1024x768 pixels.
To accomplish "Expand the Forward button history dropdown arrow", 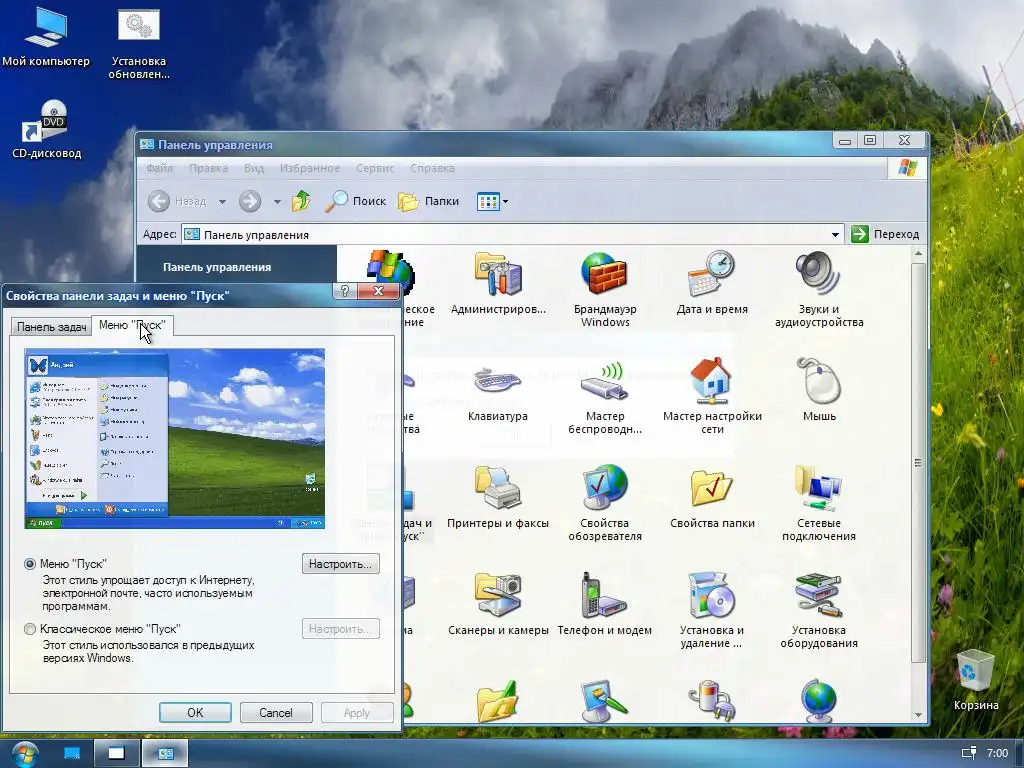I will click(277, 202).
